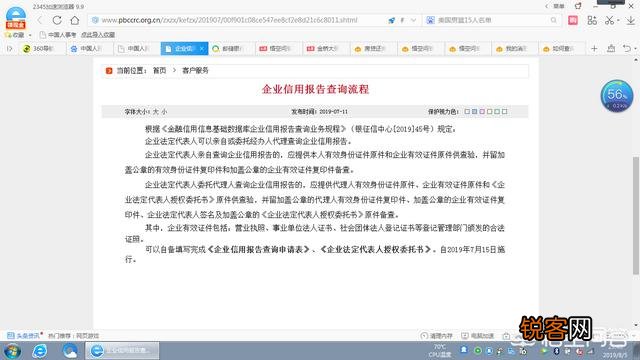
Task: Click the scissors screenshot tool icon
Action: [x=609, y=20]
